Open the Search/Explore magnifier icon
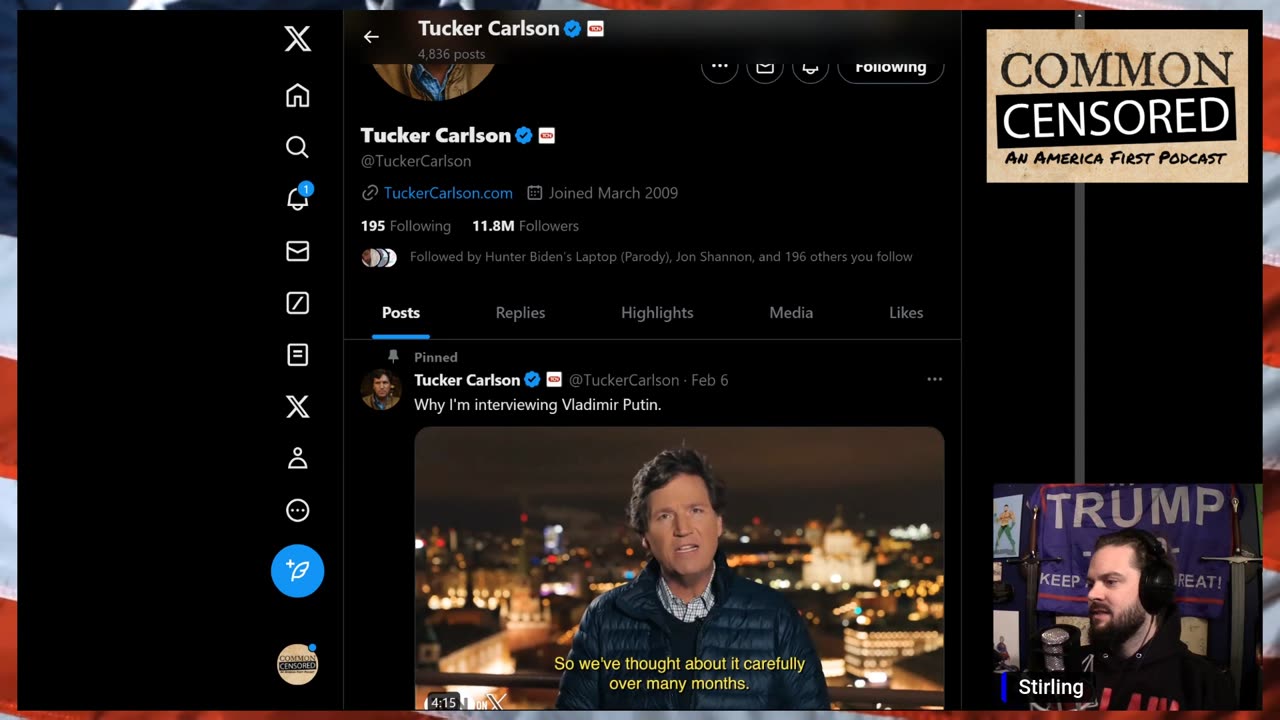The height and width of the screenshot is (720, 1280). pos(297,147)
